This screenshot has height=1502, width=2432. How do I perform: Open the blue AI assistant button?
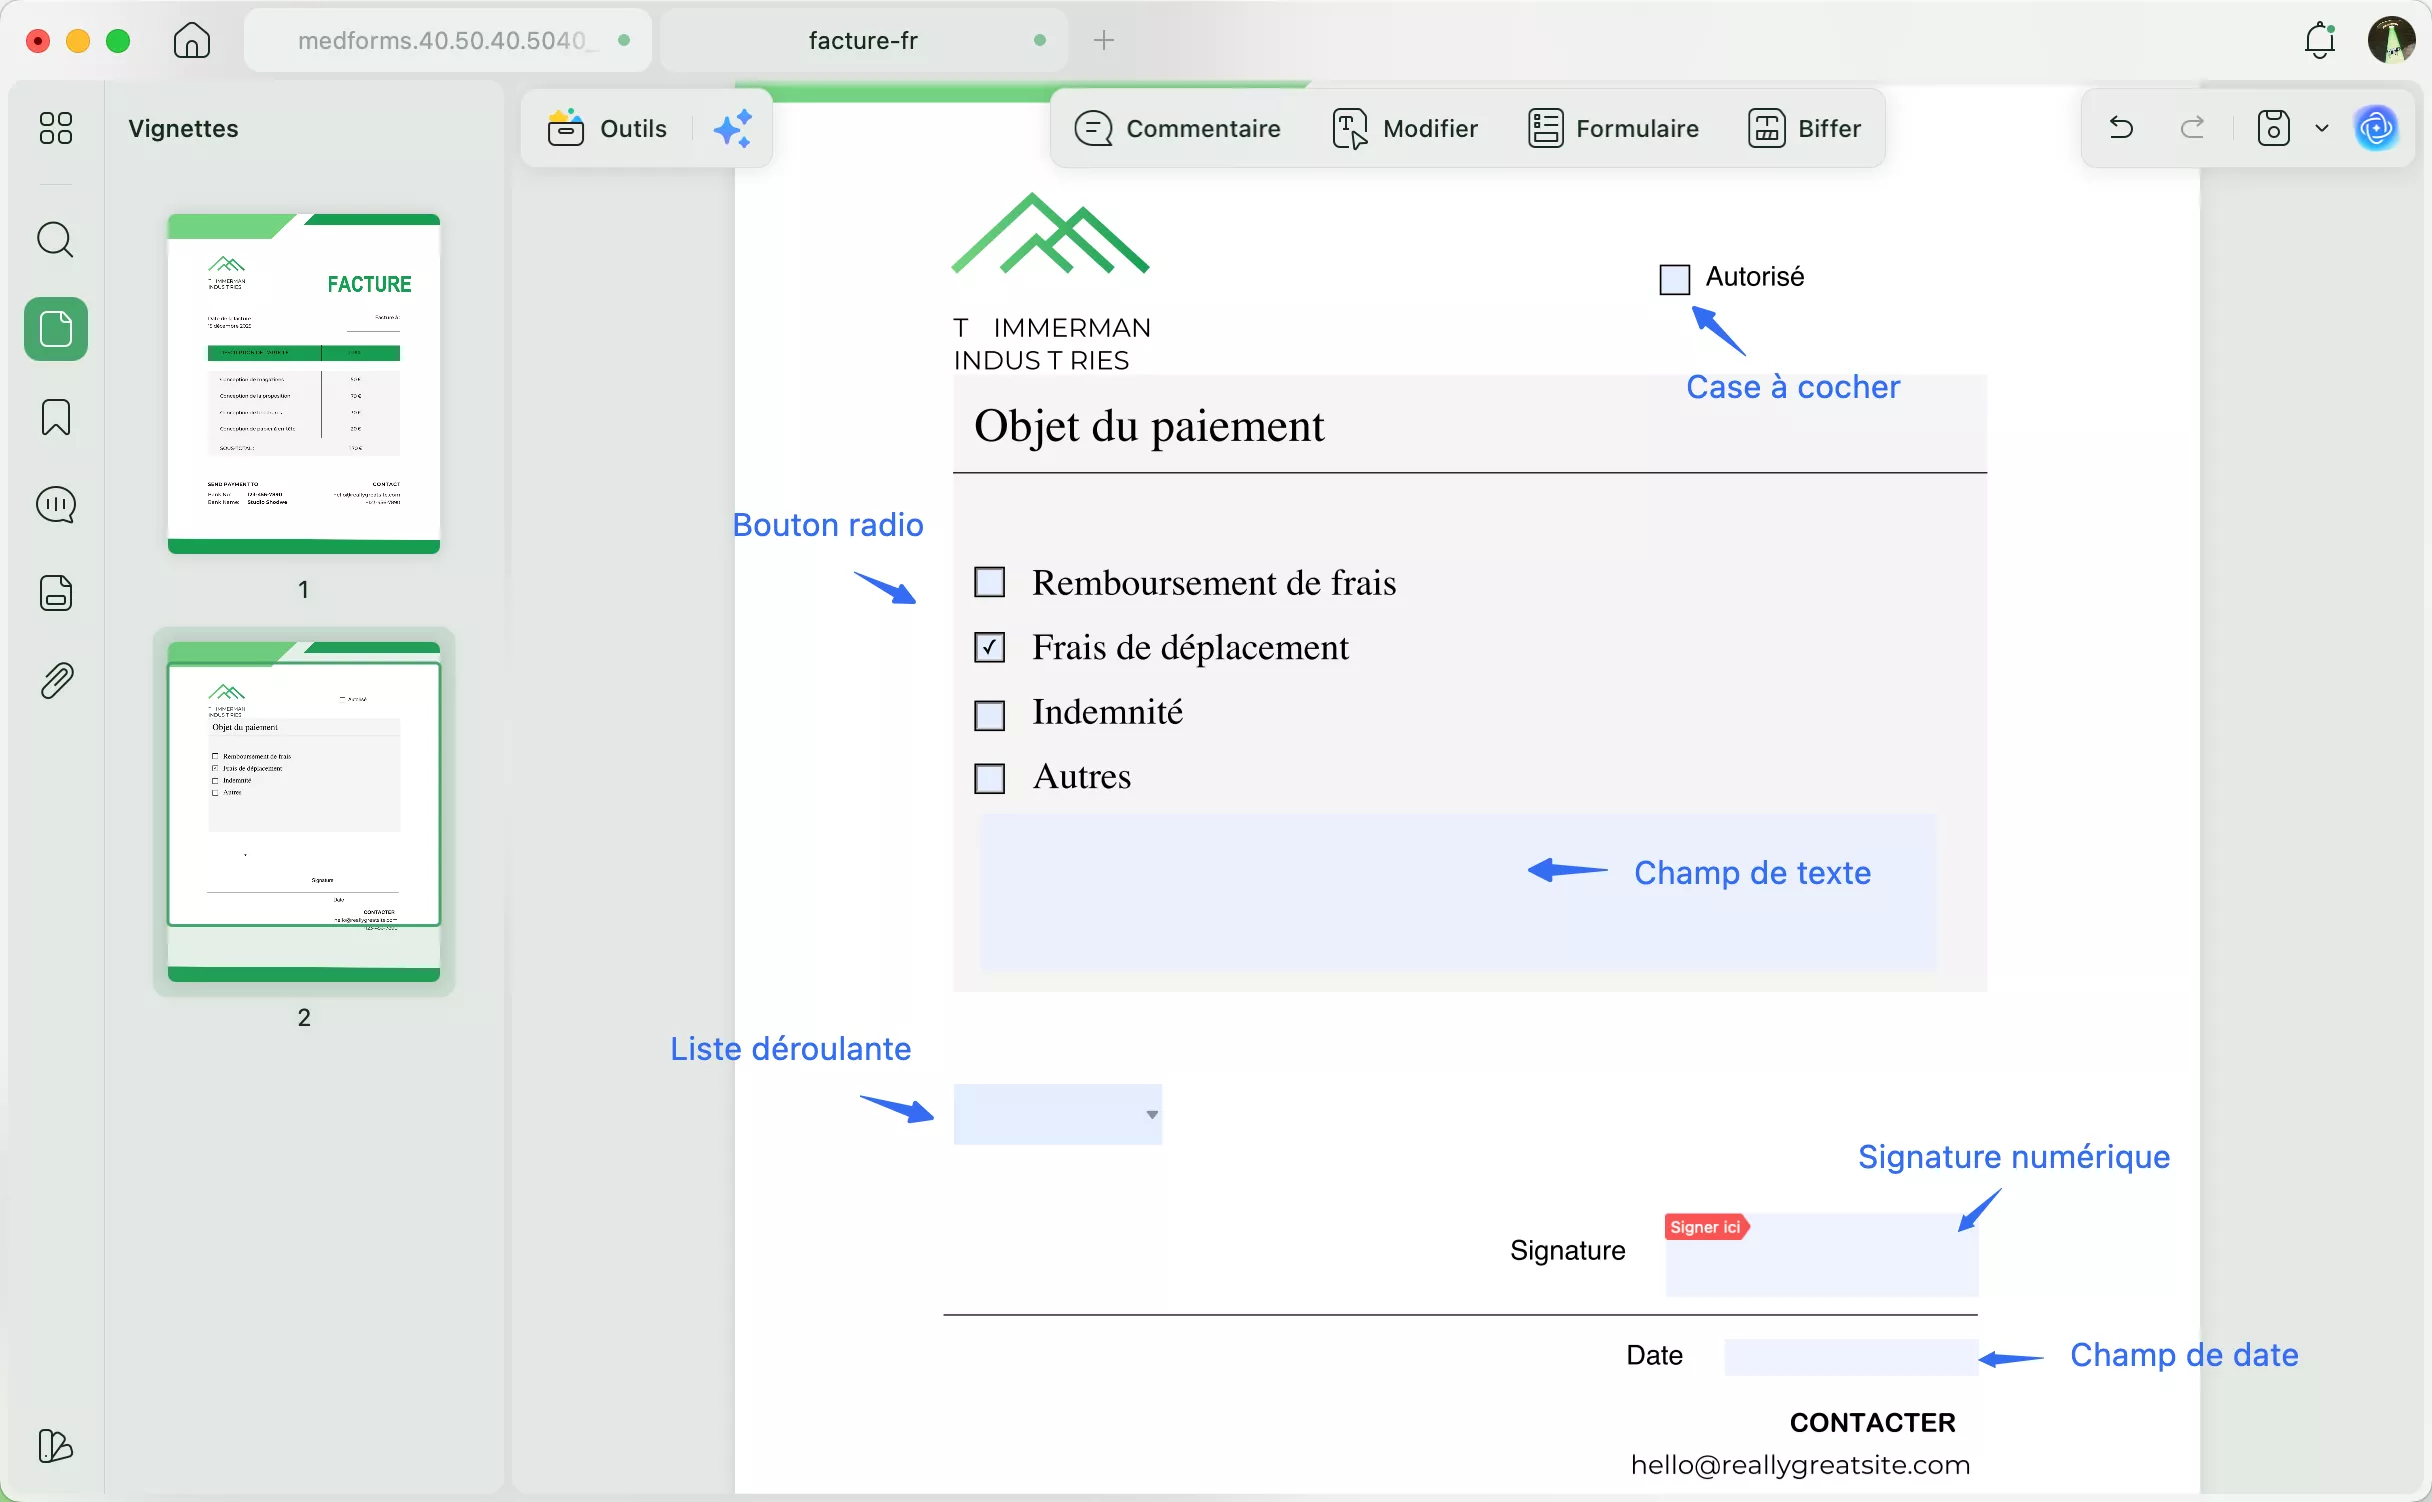[2376, 128]
